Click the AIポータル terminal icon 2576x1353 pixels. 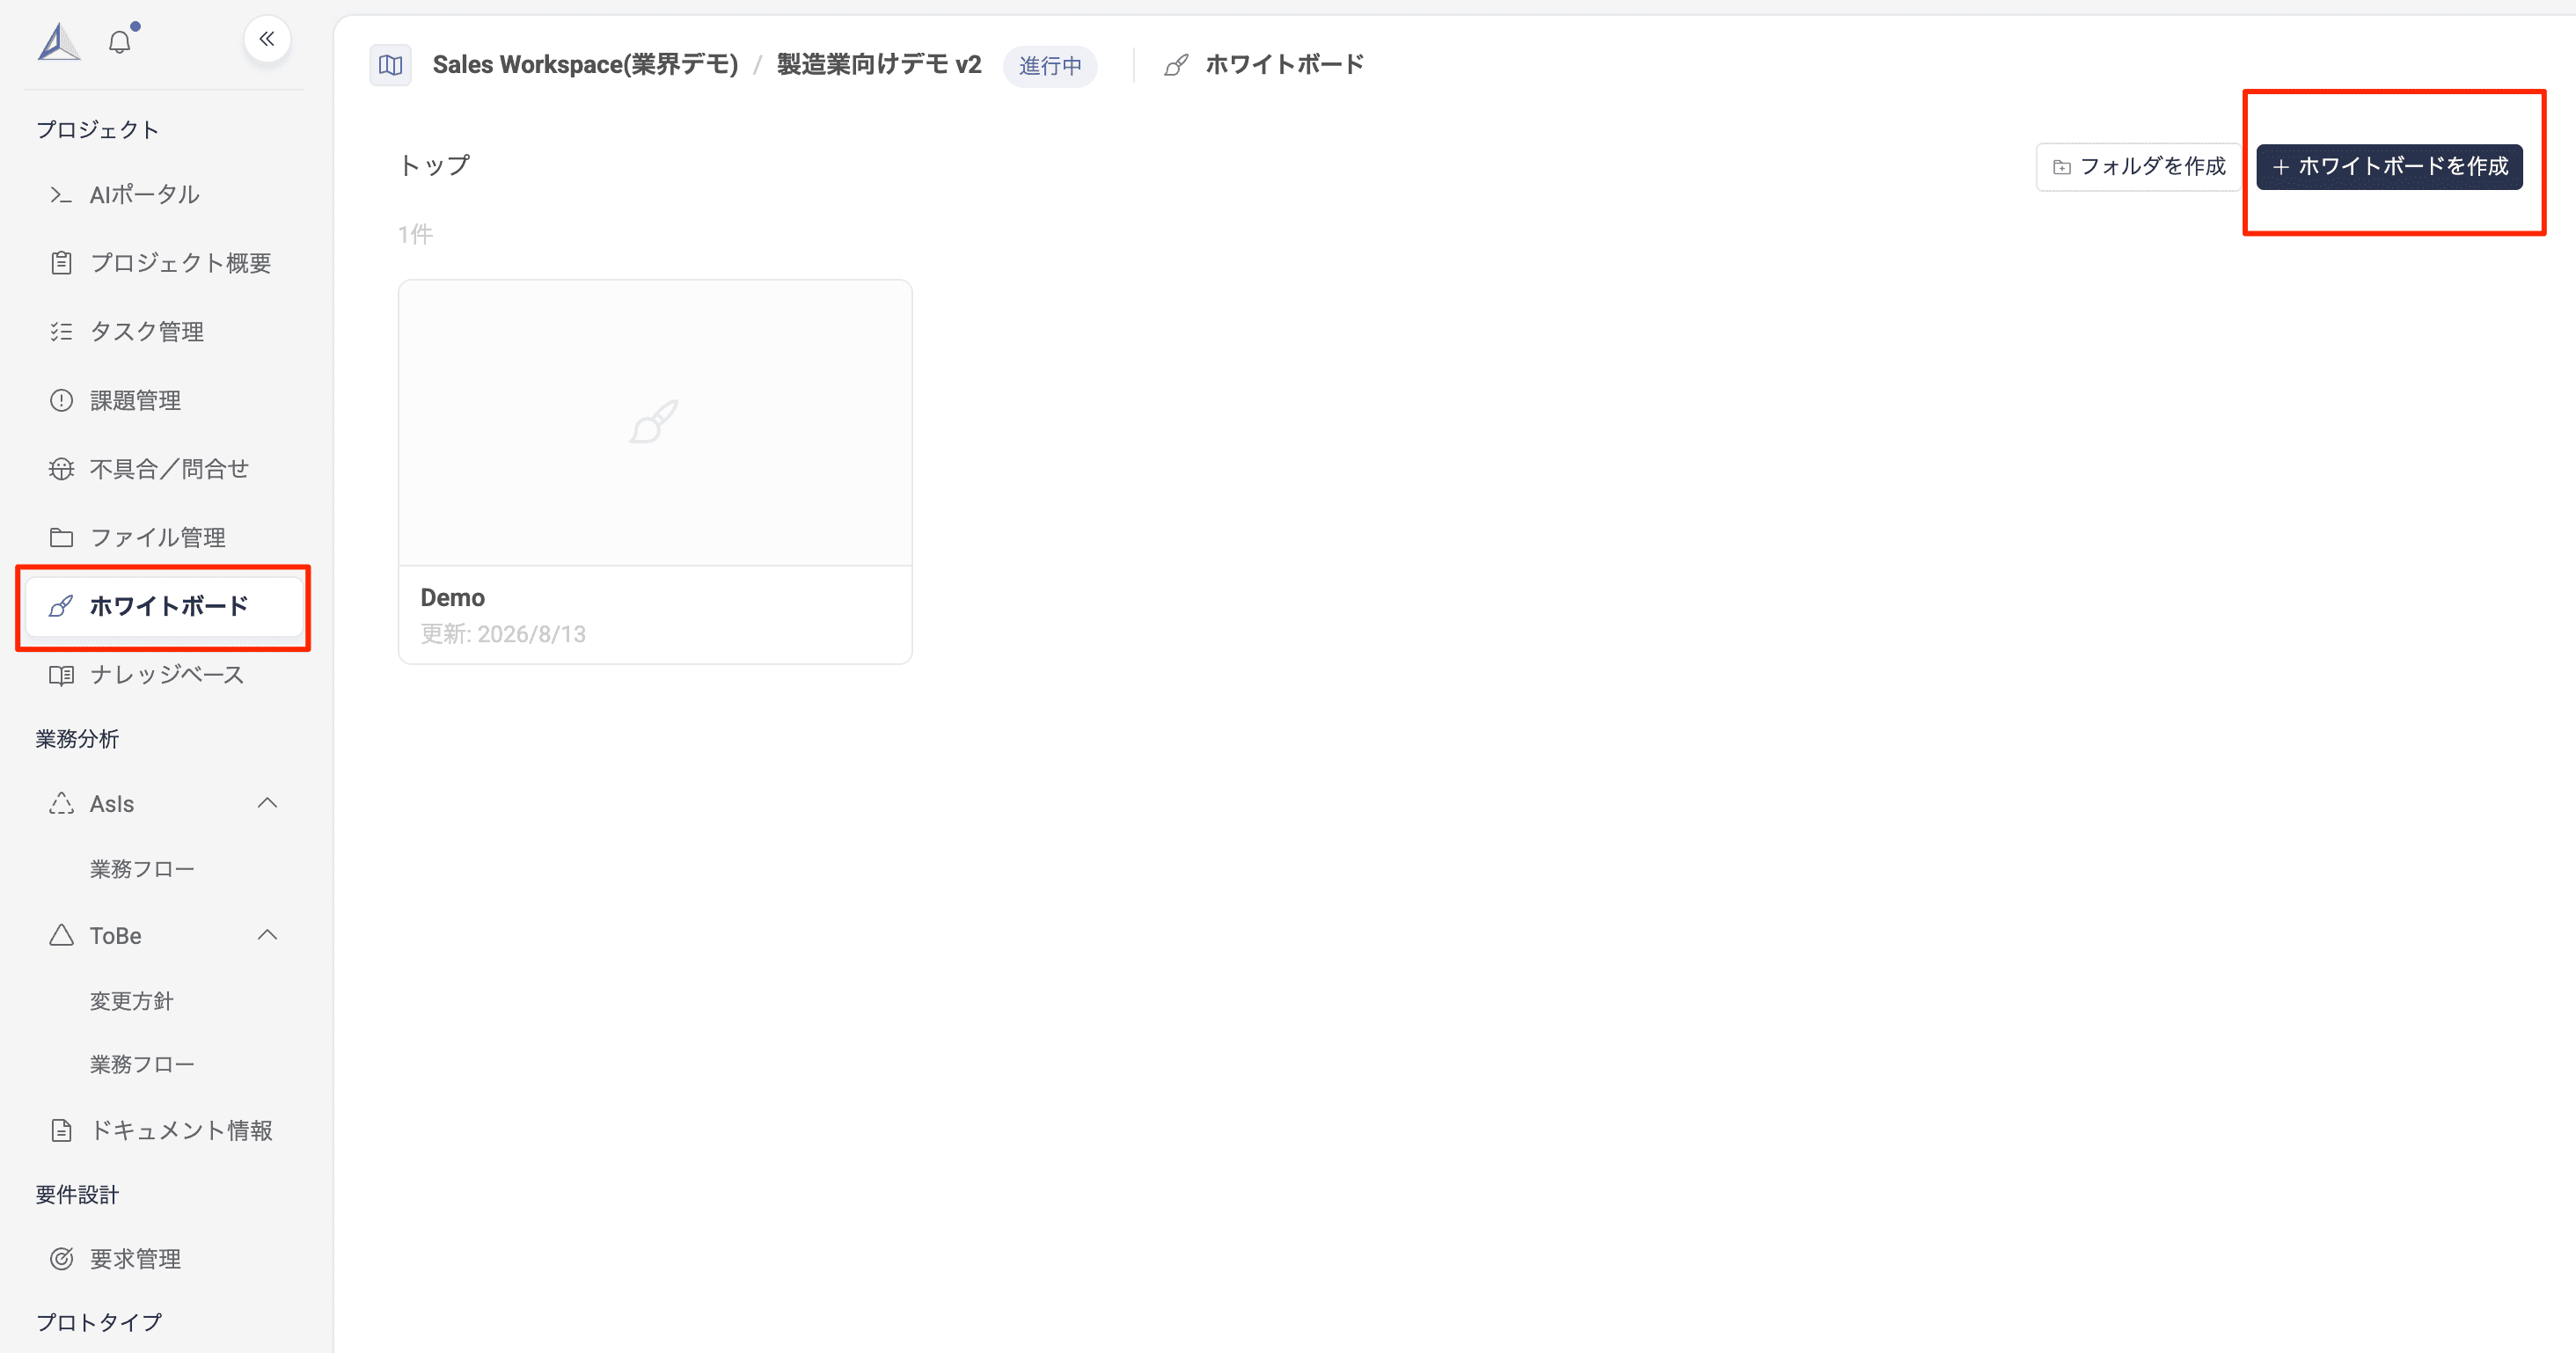click(61, 195)
